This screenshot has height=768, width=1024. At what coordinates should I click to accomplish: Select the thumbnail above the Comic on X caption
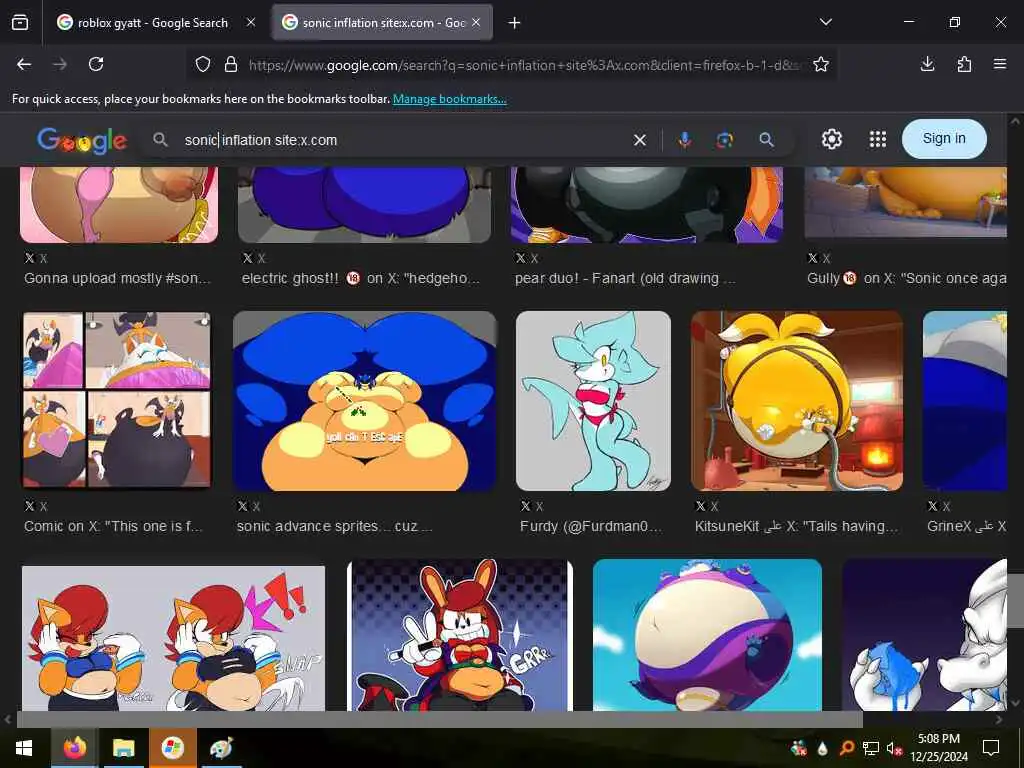[117, 400]
